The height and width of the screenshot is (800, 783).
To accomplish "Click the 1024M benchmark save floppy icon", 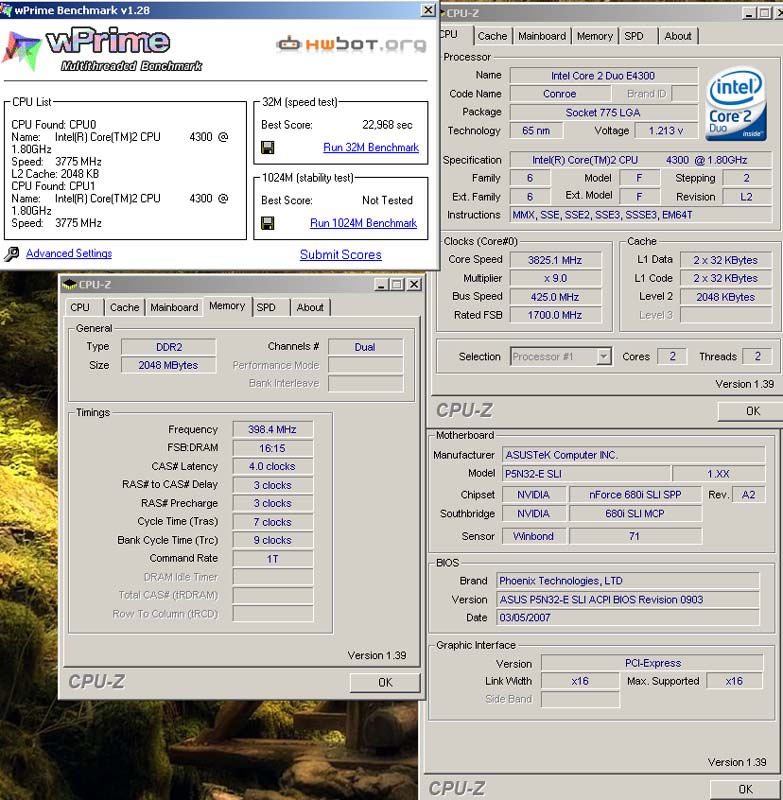I will (x=267, y=223).
